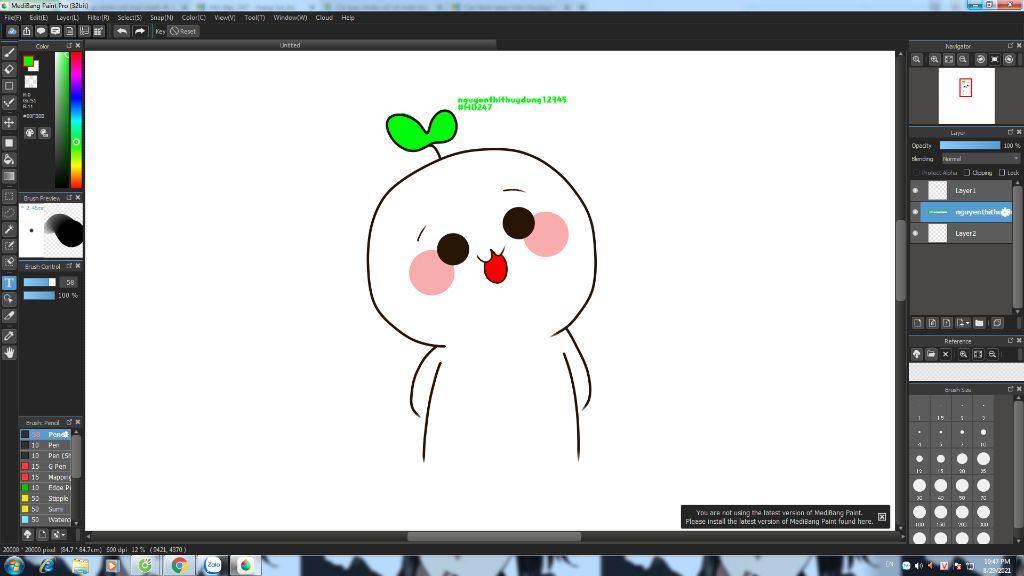This screenshot has height=576, width=1024.
Task: Click the Redo arrow in toolbar
Action: (139, 31)
